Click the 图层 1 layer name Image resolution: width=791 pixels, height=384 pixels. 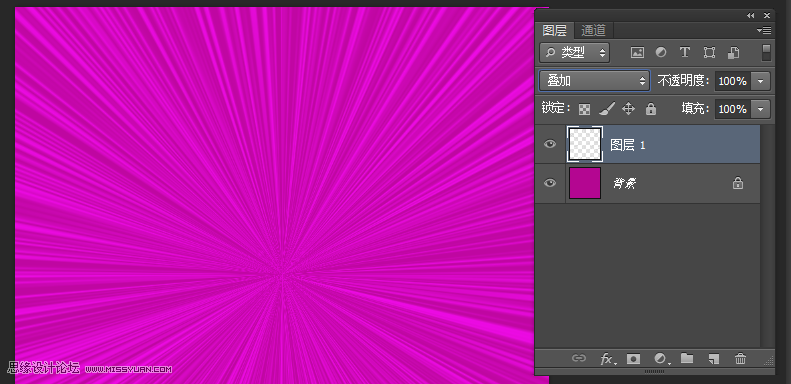click(628, 145)
